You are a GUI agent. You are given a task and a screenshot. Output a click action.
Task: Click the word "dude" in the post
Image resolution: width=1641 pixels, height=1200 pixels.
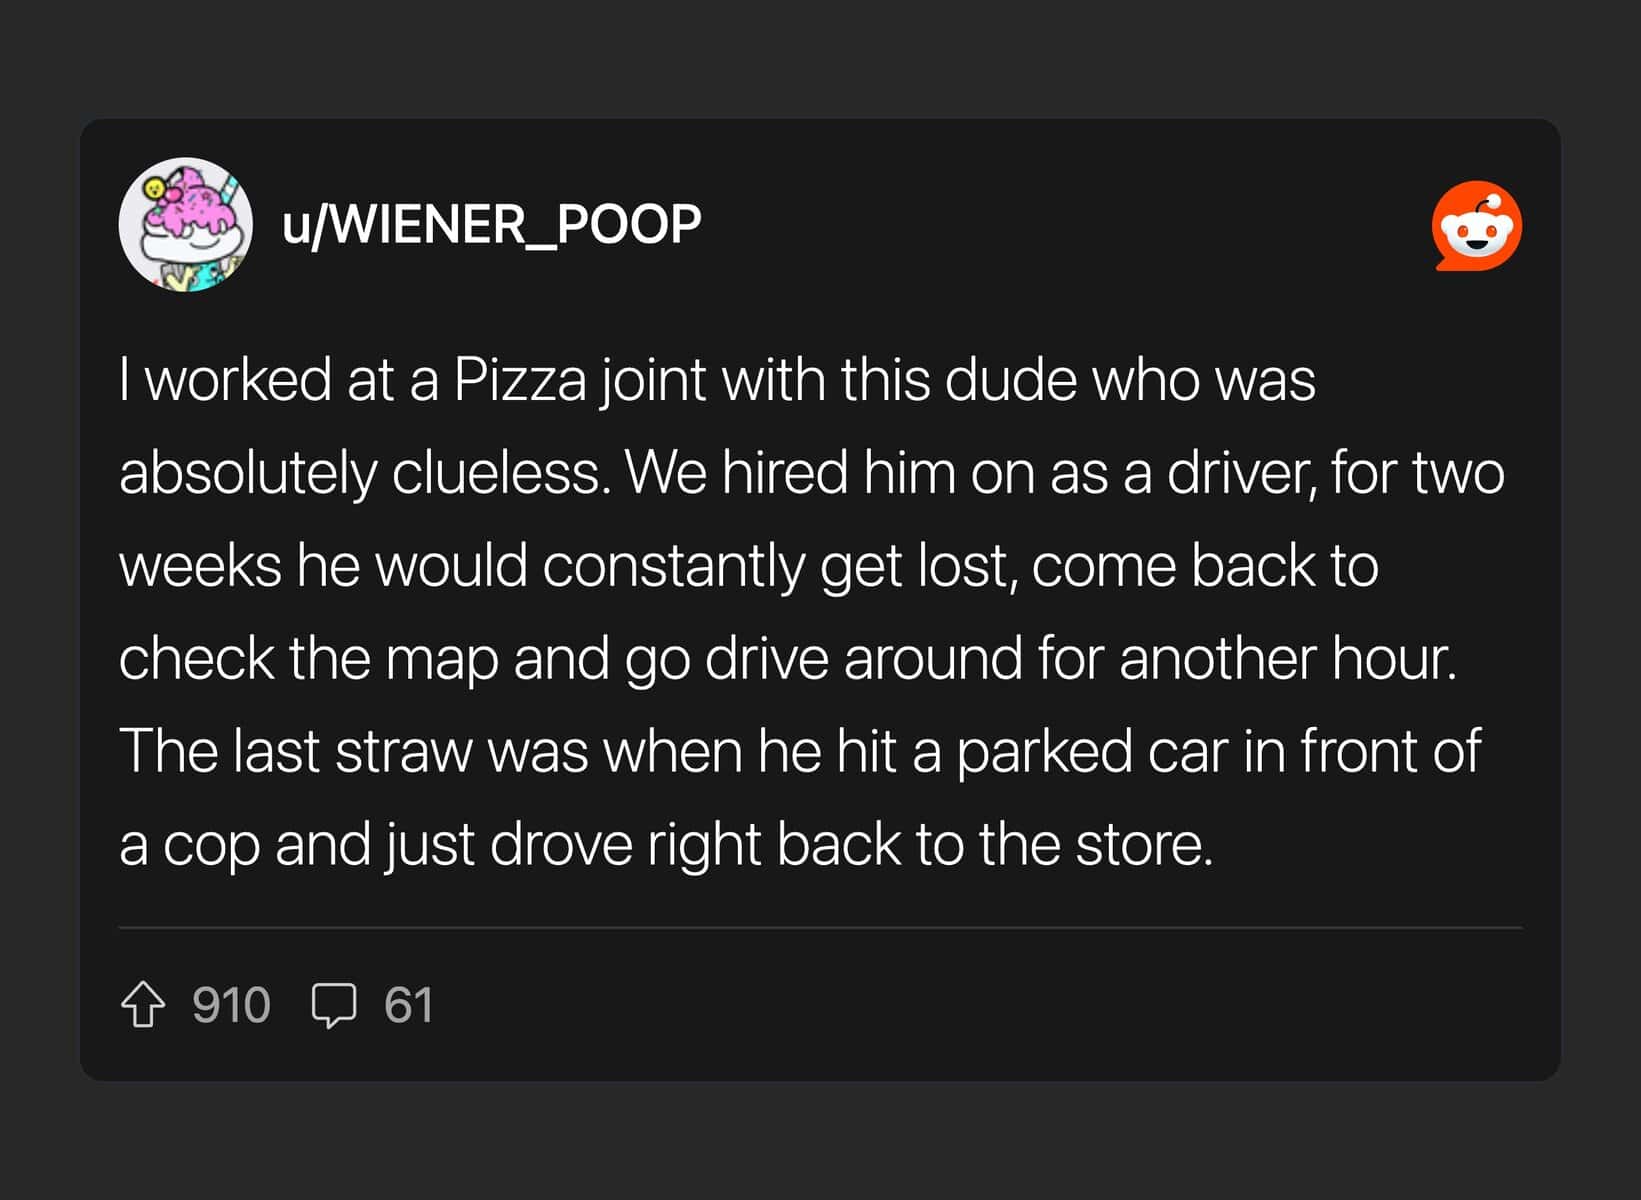click(x=1009, y=381)
